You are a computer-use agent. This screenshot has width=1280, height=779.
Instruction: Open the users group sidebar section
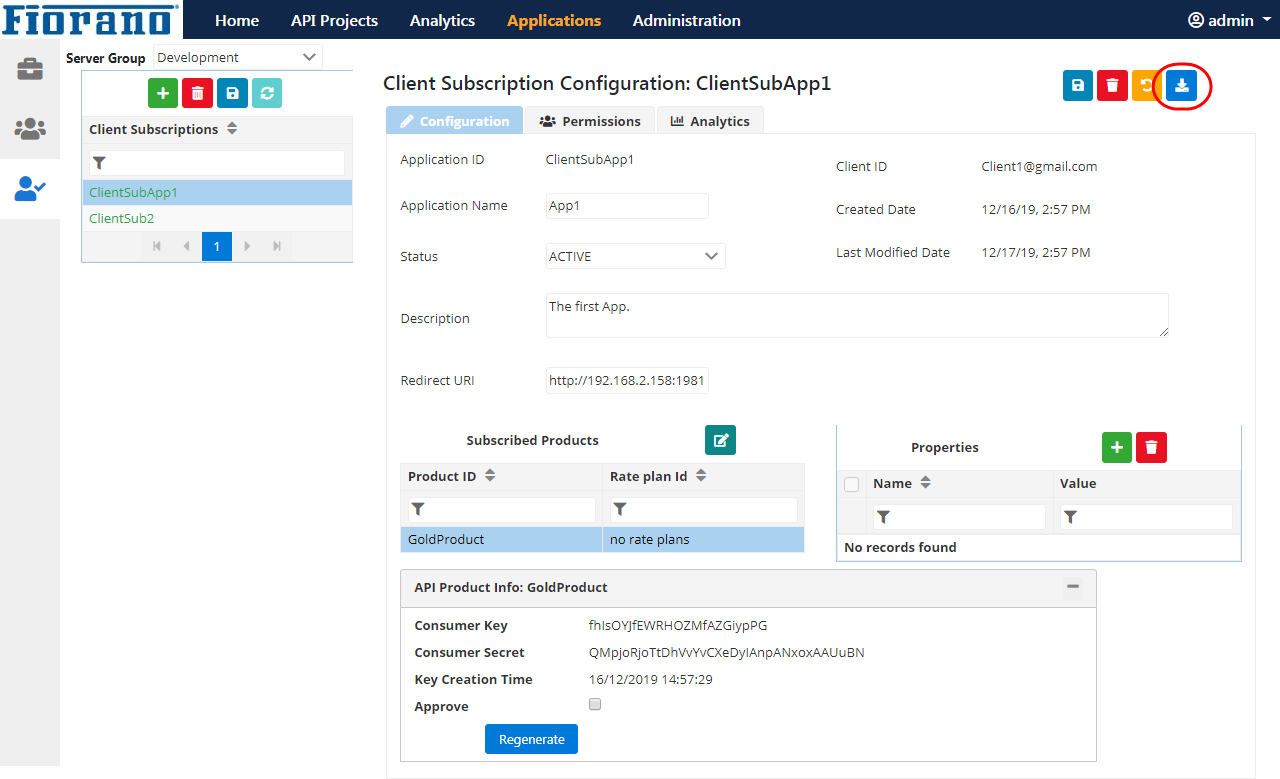(x=29, y=129)
